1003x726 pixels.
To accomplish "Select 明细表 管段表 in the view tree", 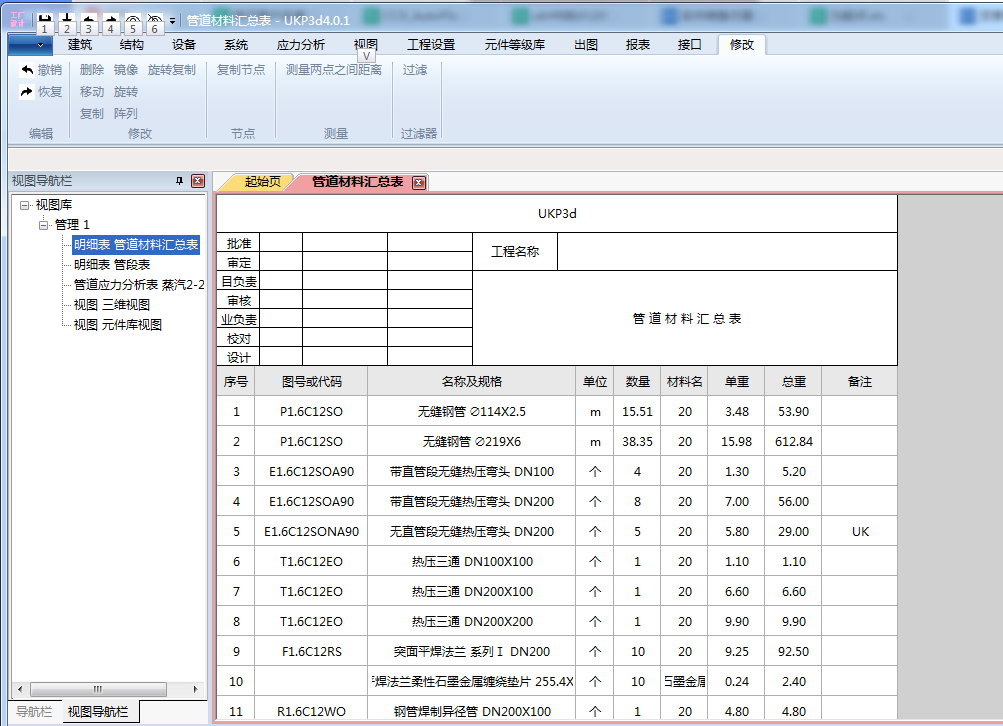I will coord(112,265).
